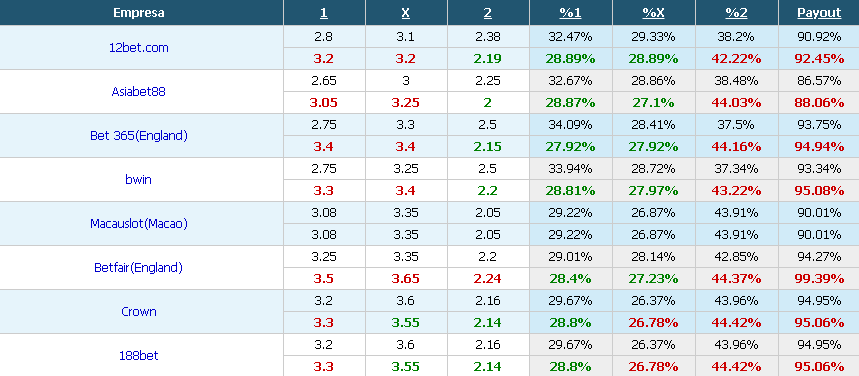Sort by the %1 column header

(570, 13)
